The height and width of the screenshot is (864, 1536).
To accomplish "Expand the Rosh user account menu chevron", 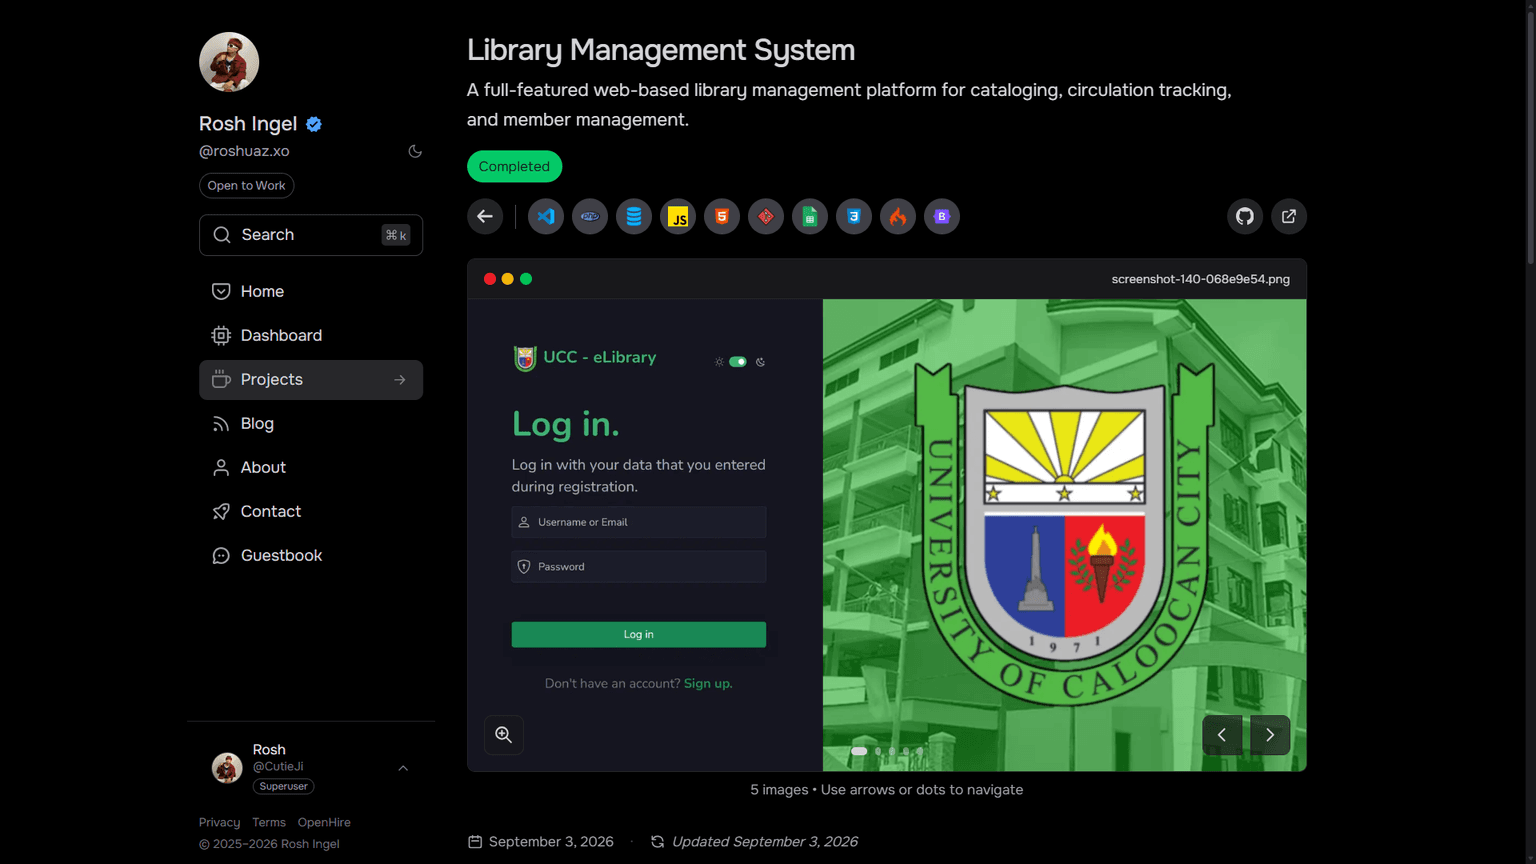I will 403,768.
